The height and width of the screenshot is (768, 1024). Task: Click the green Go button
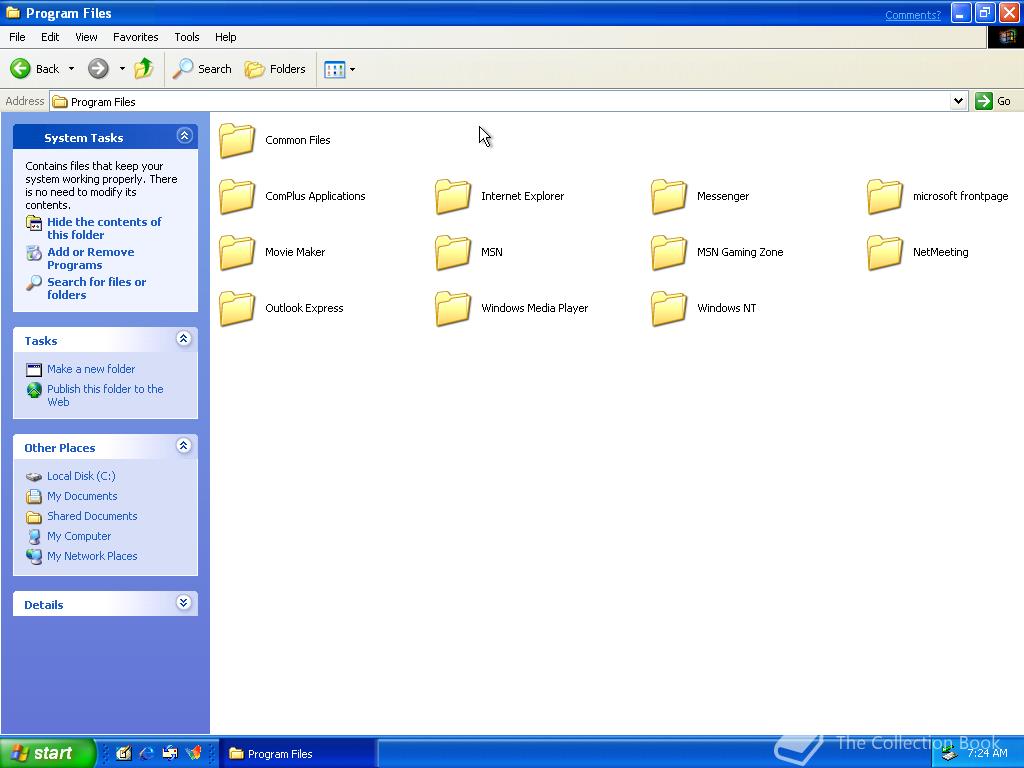[x=993, y=101]
